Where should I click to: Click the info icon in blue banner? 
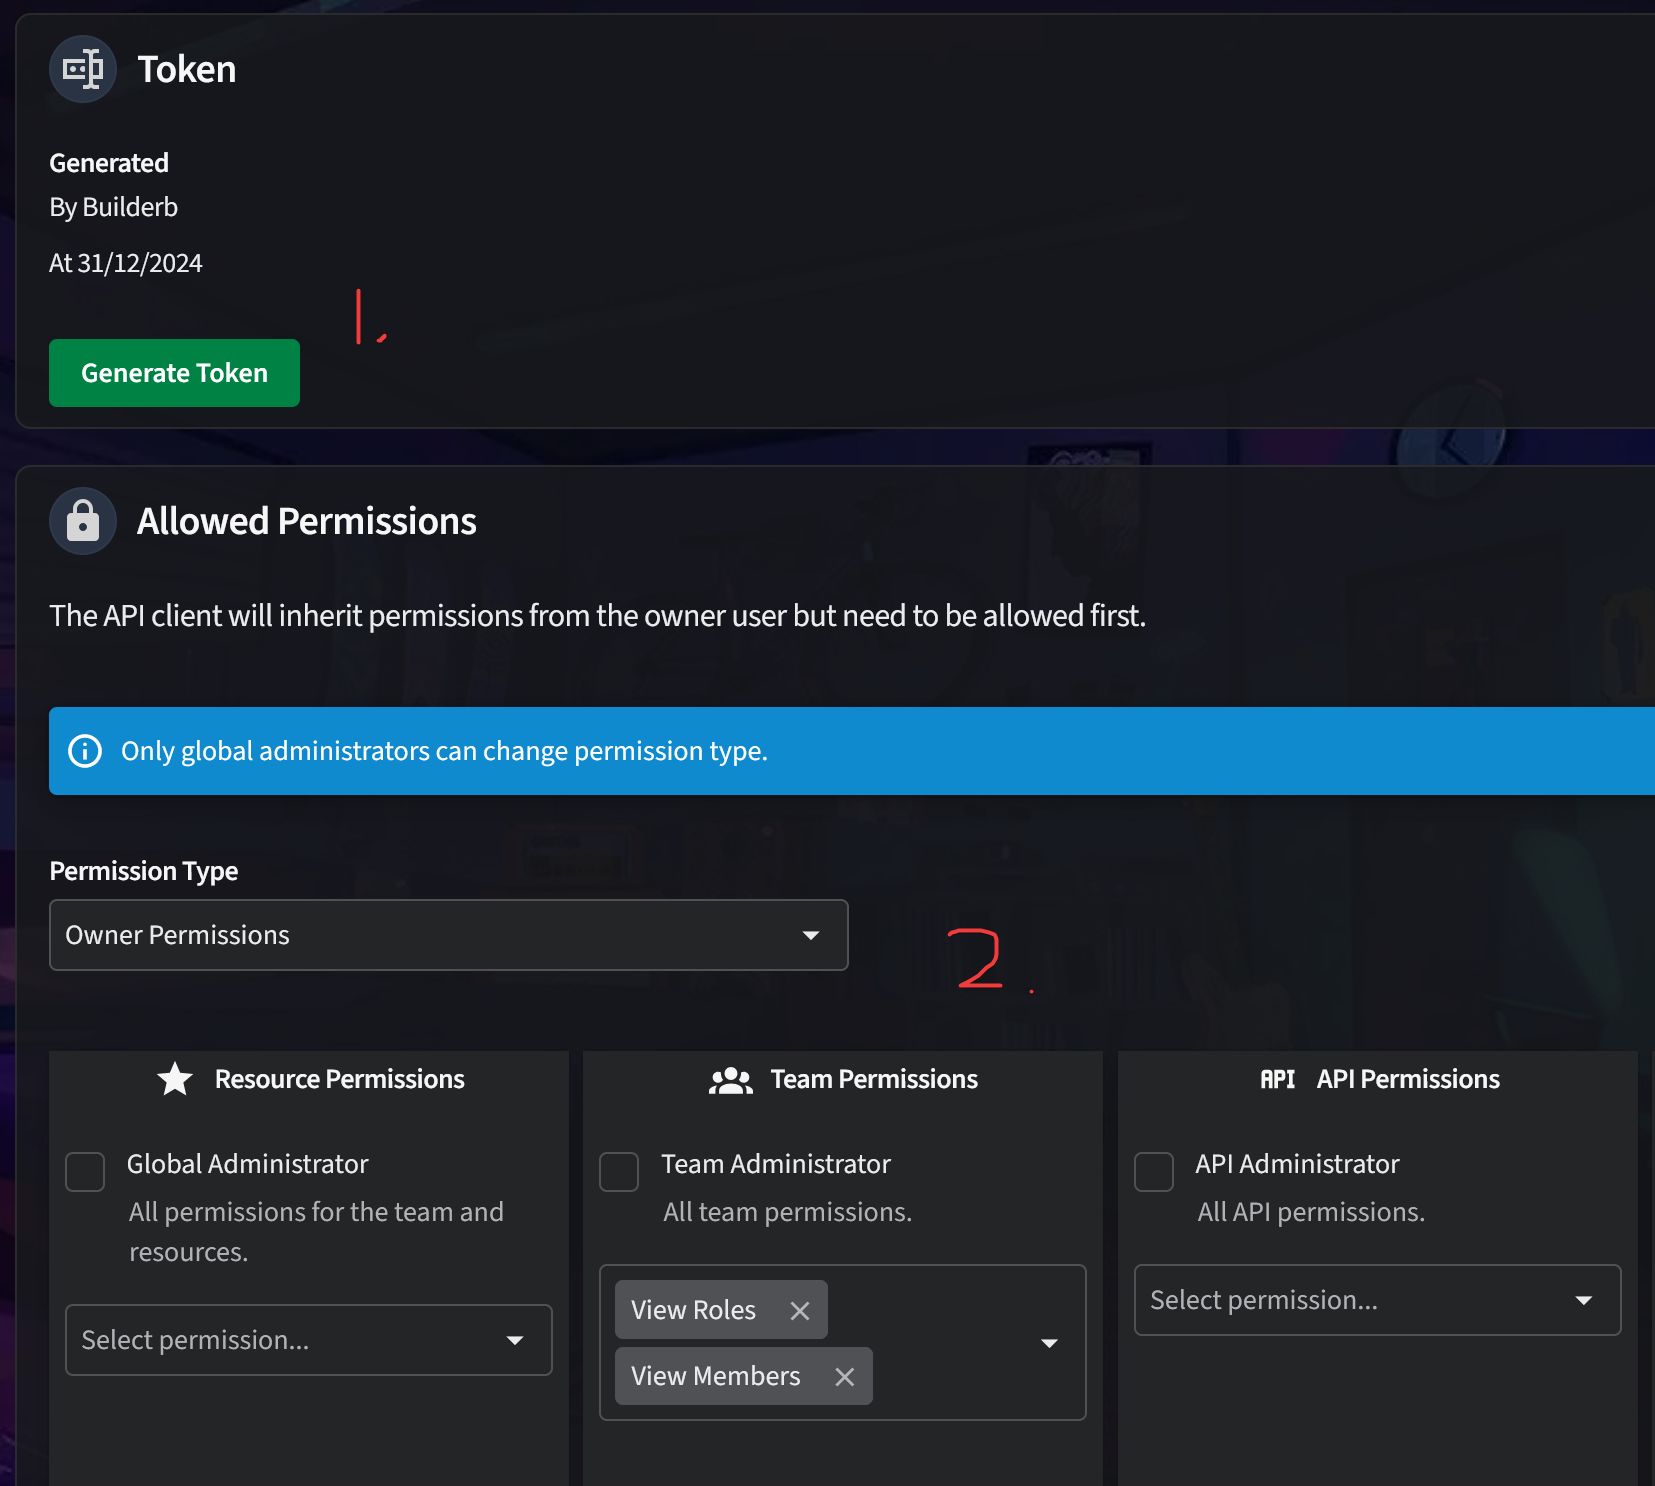(x=85, y=751)
